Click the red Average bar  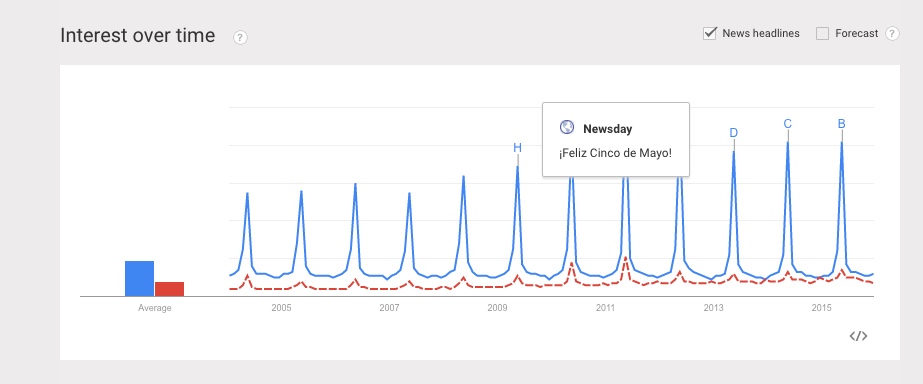click(x=170, y=289)
